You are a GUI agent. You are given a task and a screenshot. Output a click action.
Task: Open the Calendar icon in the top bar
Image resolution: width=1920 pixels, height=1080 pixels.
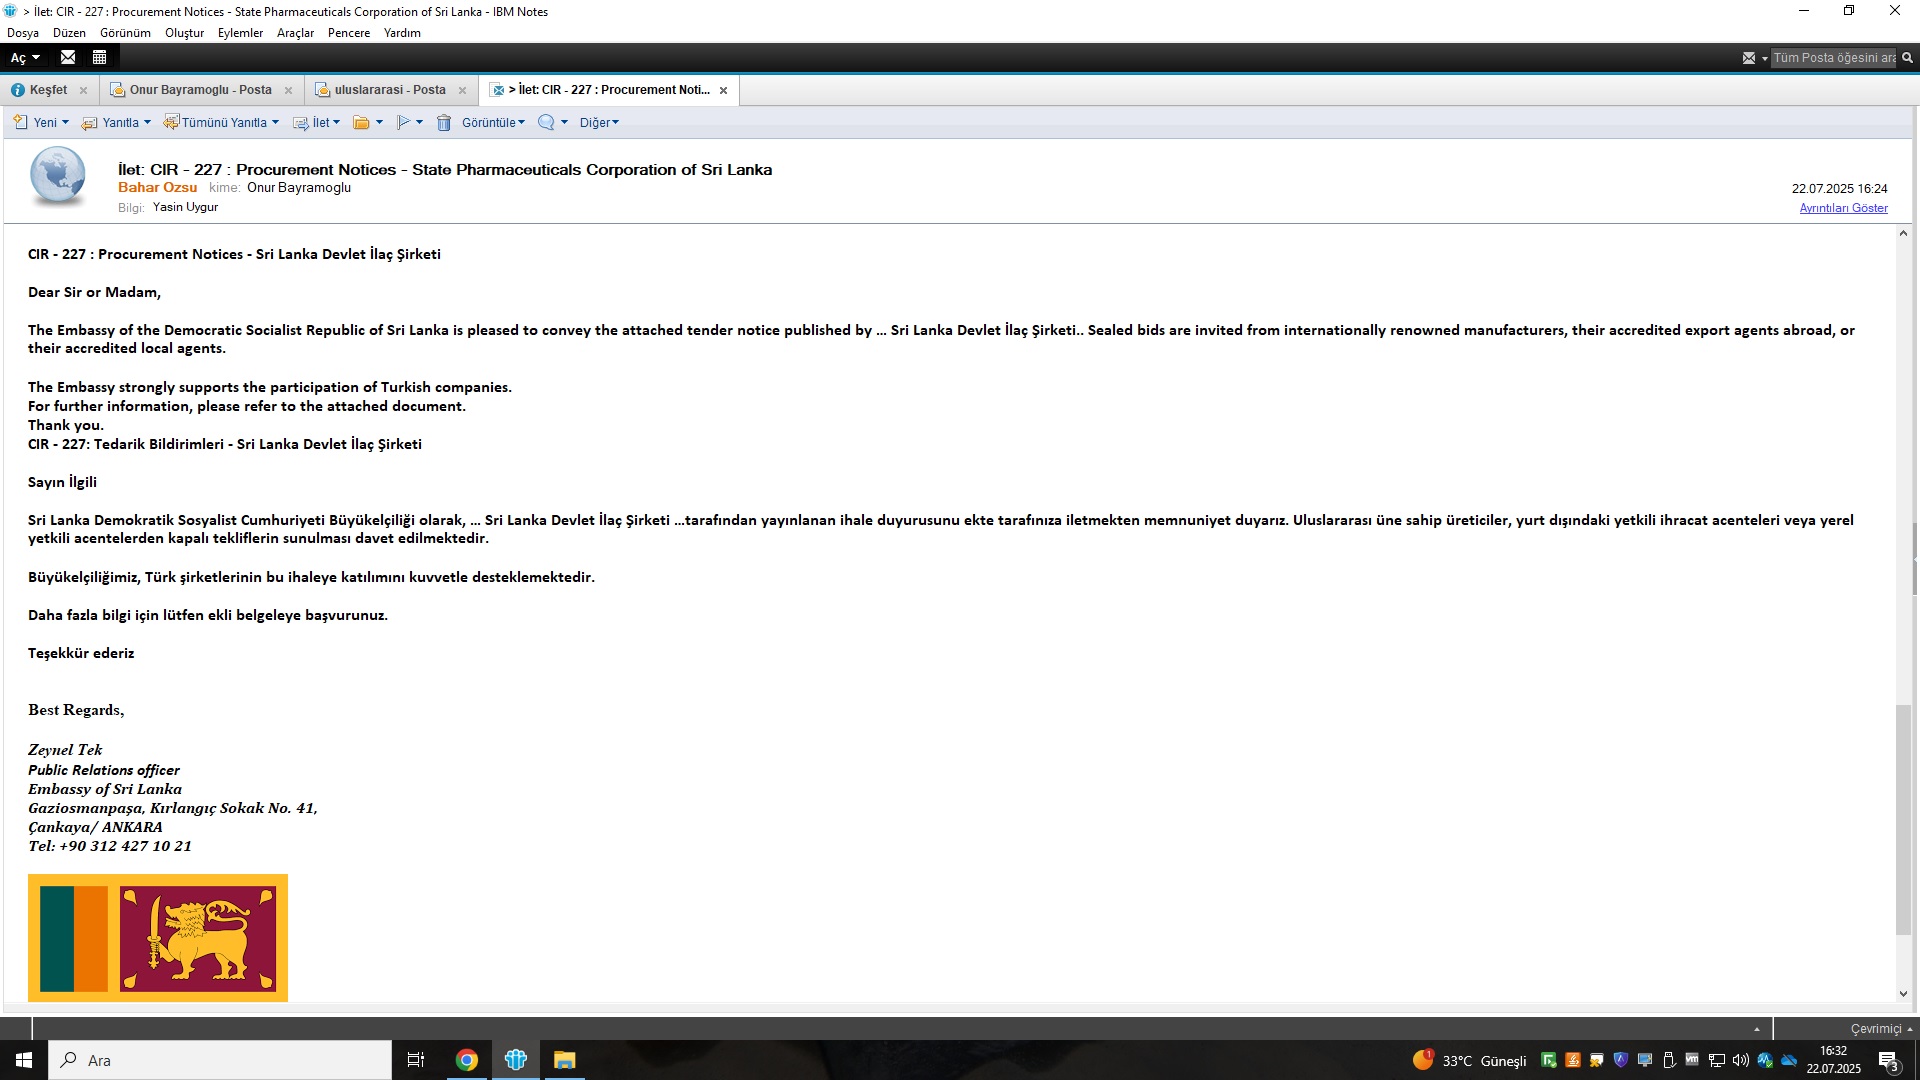coord(99,57)
